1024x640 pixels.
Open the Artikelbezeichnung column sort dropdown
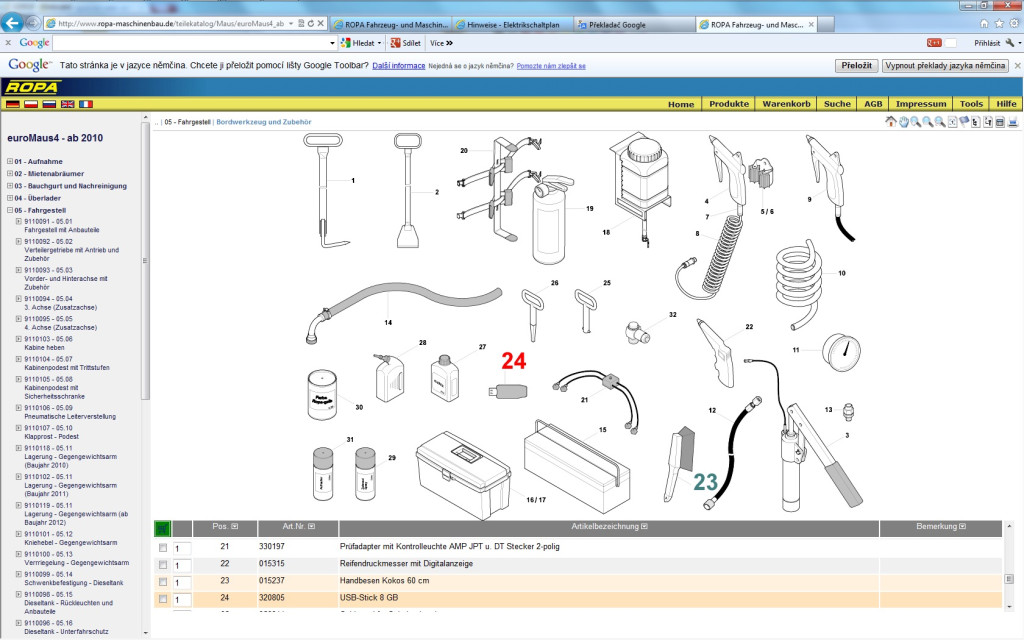point(645,526)
